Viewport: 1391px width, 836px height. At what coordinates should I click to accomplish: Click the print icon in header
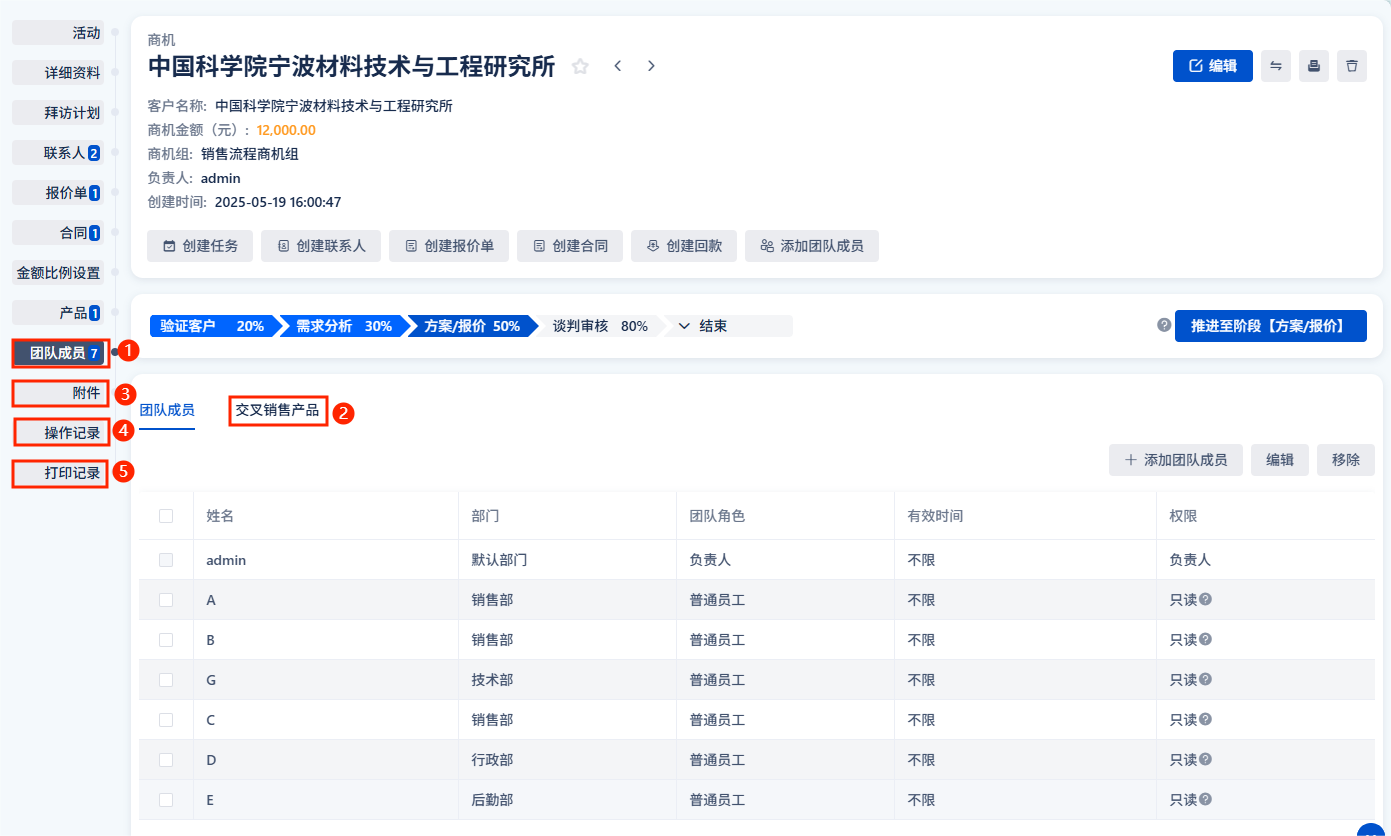tap(1314, 66)
